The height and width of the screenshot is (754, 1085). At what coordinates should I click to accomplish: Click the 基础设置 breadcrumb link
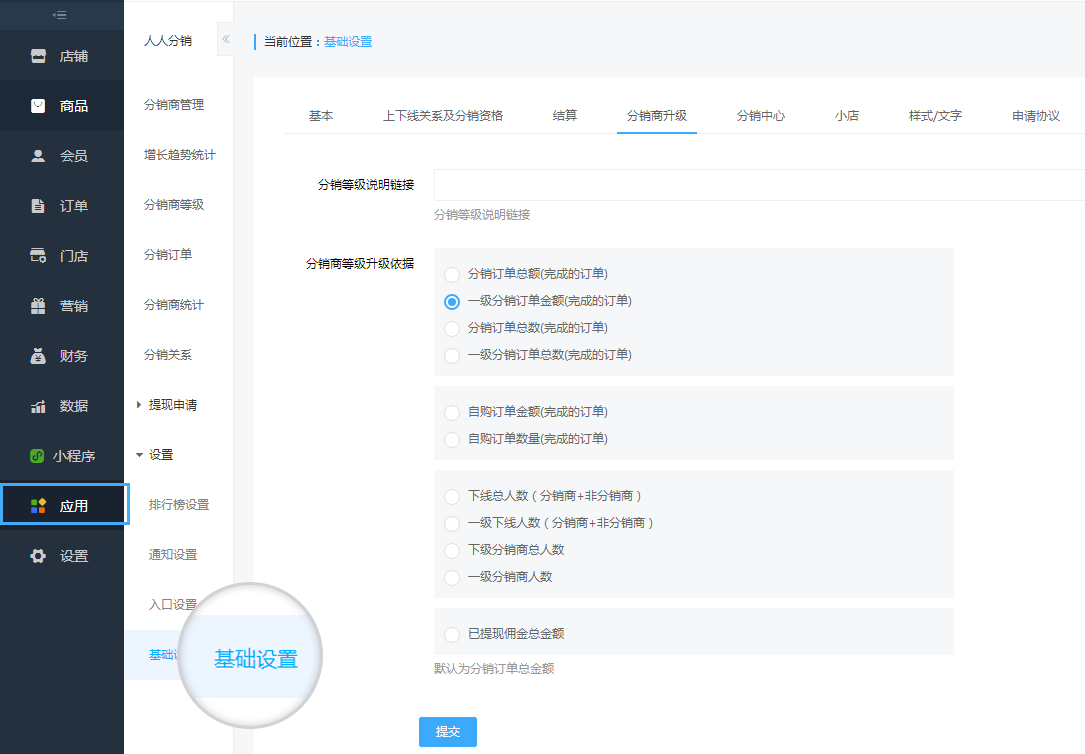pyautogui.click(x=348, y=42)
